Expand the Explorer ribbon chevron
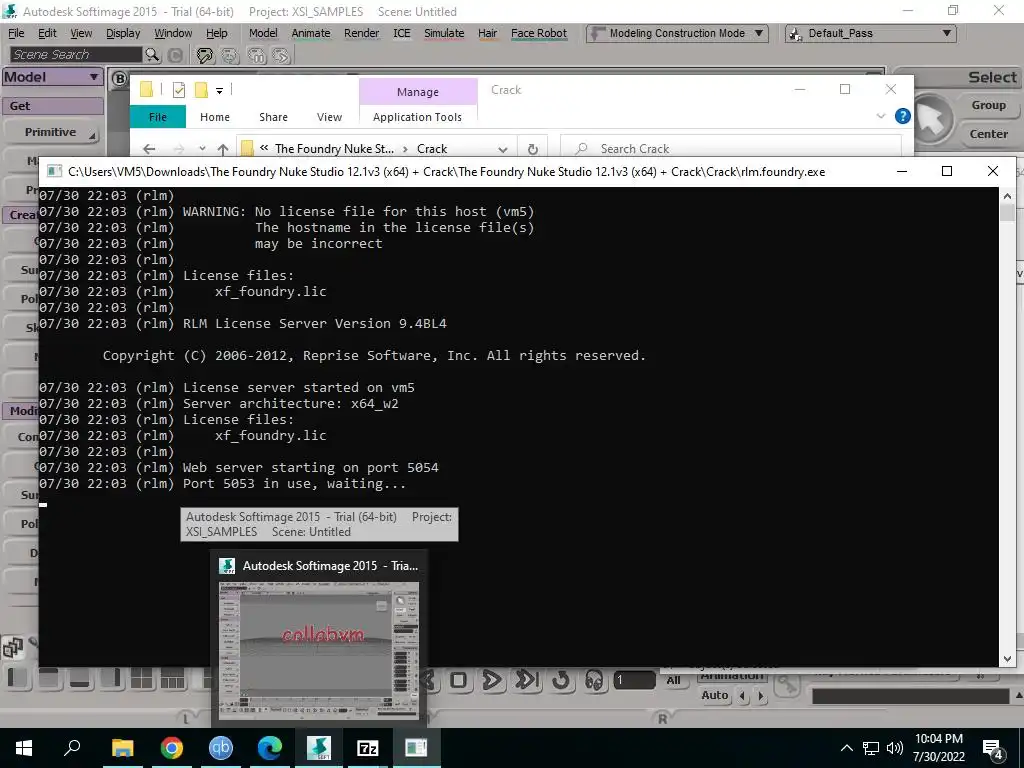1024x768 pixels. [x=880, y=116]
